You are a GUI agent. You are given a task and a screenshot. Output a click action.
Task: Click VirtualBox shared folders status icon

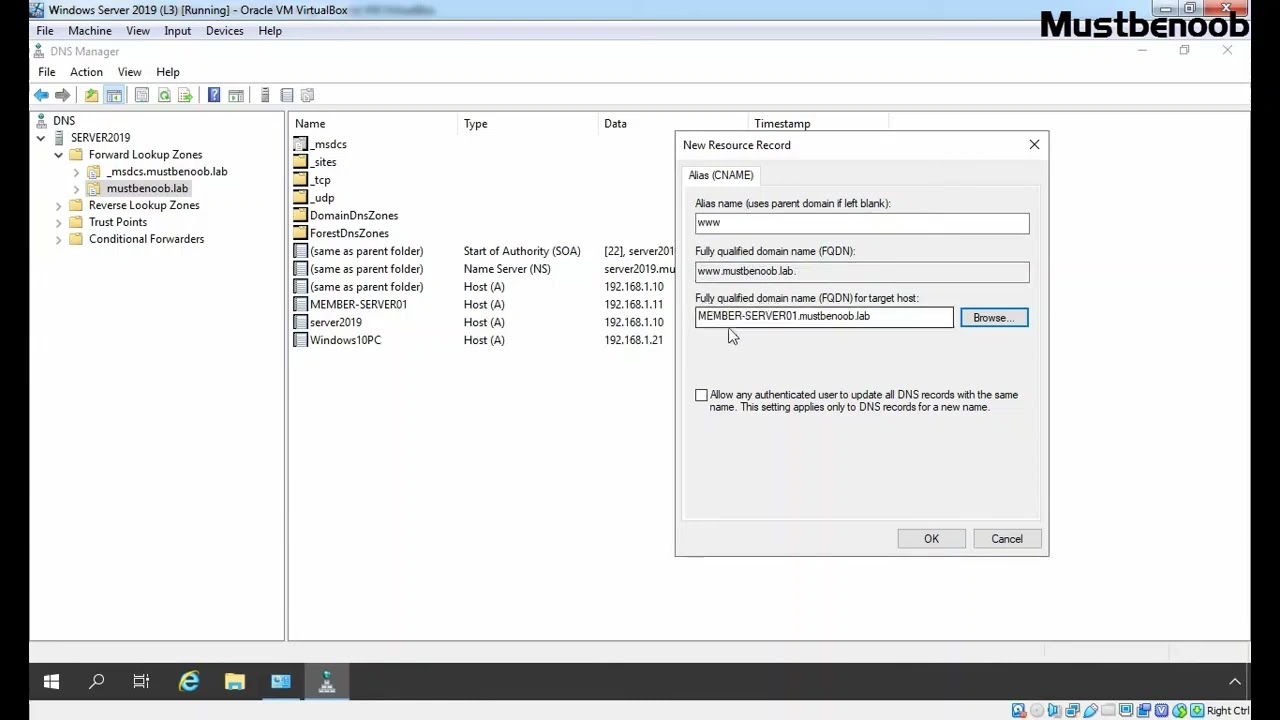[1108, 711]
